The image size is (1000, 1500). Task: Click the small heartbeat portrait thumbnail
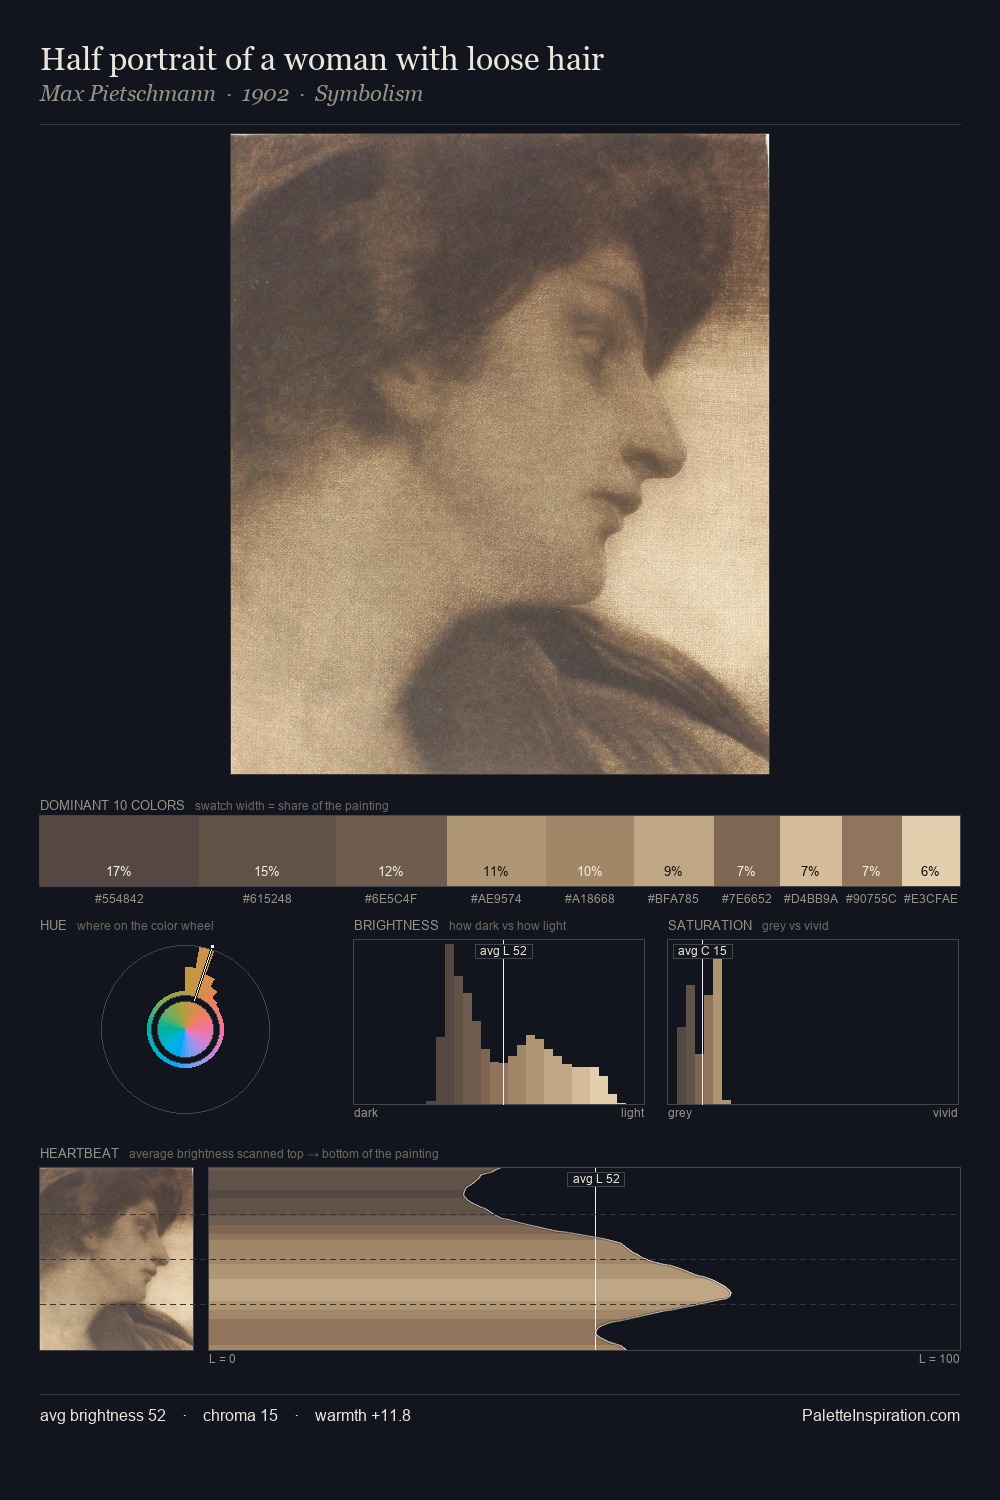click(117, 1259)
